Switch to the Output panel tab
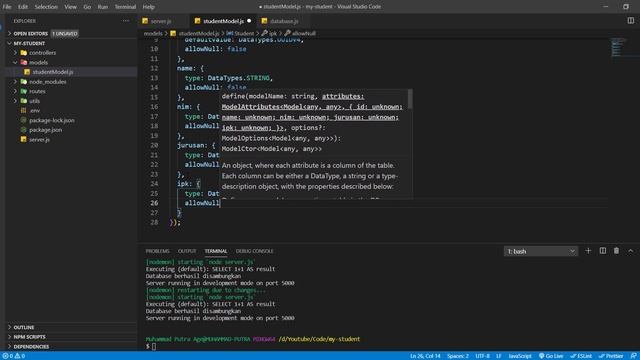Viewport: 640px width, 360px height. tap(187, 251)
